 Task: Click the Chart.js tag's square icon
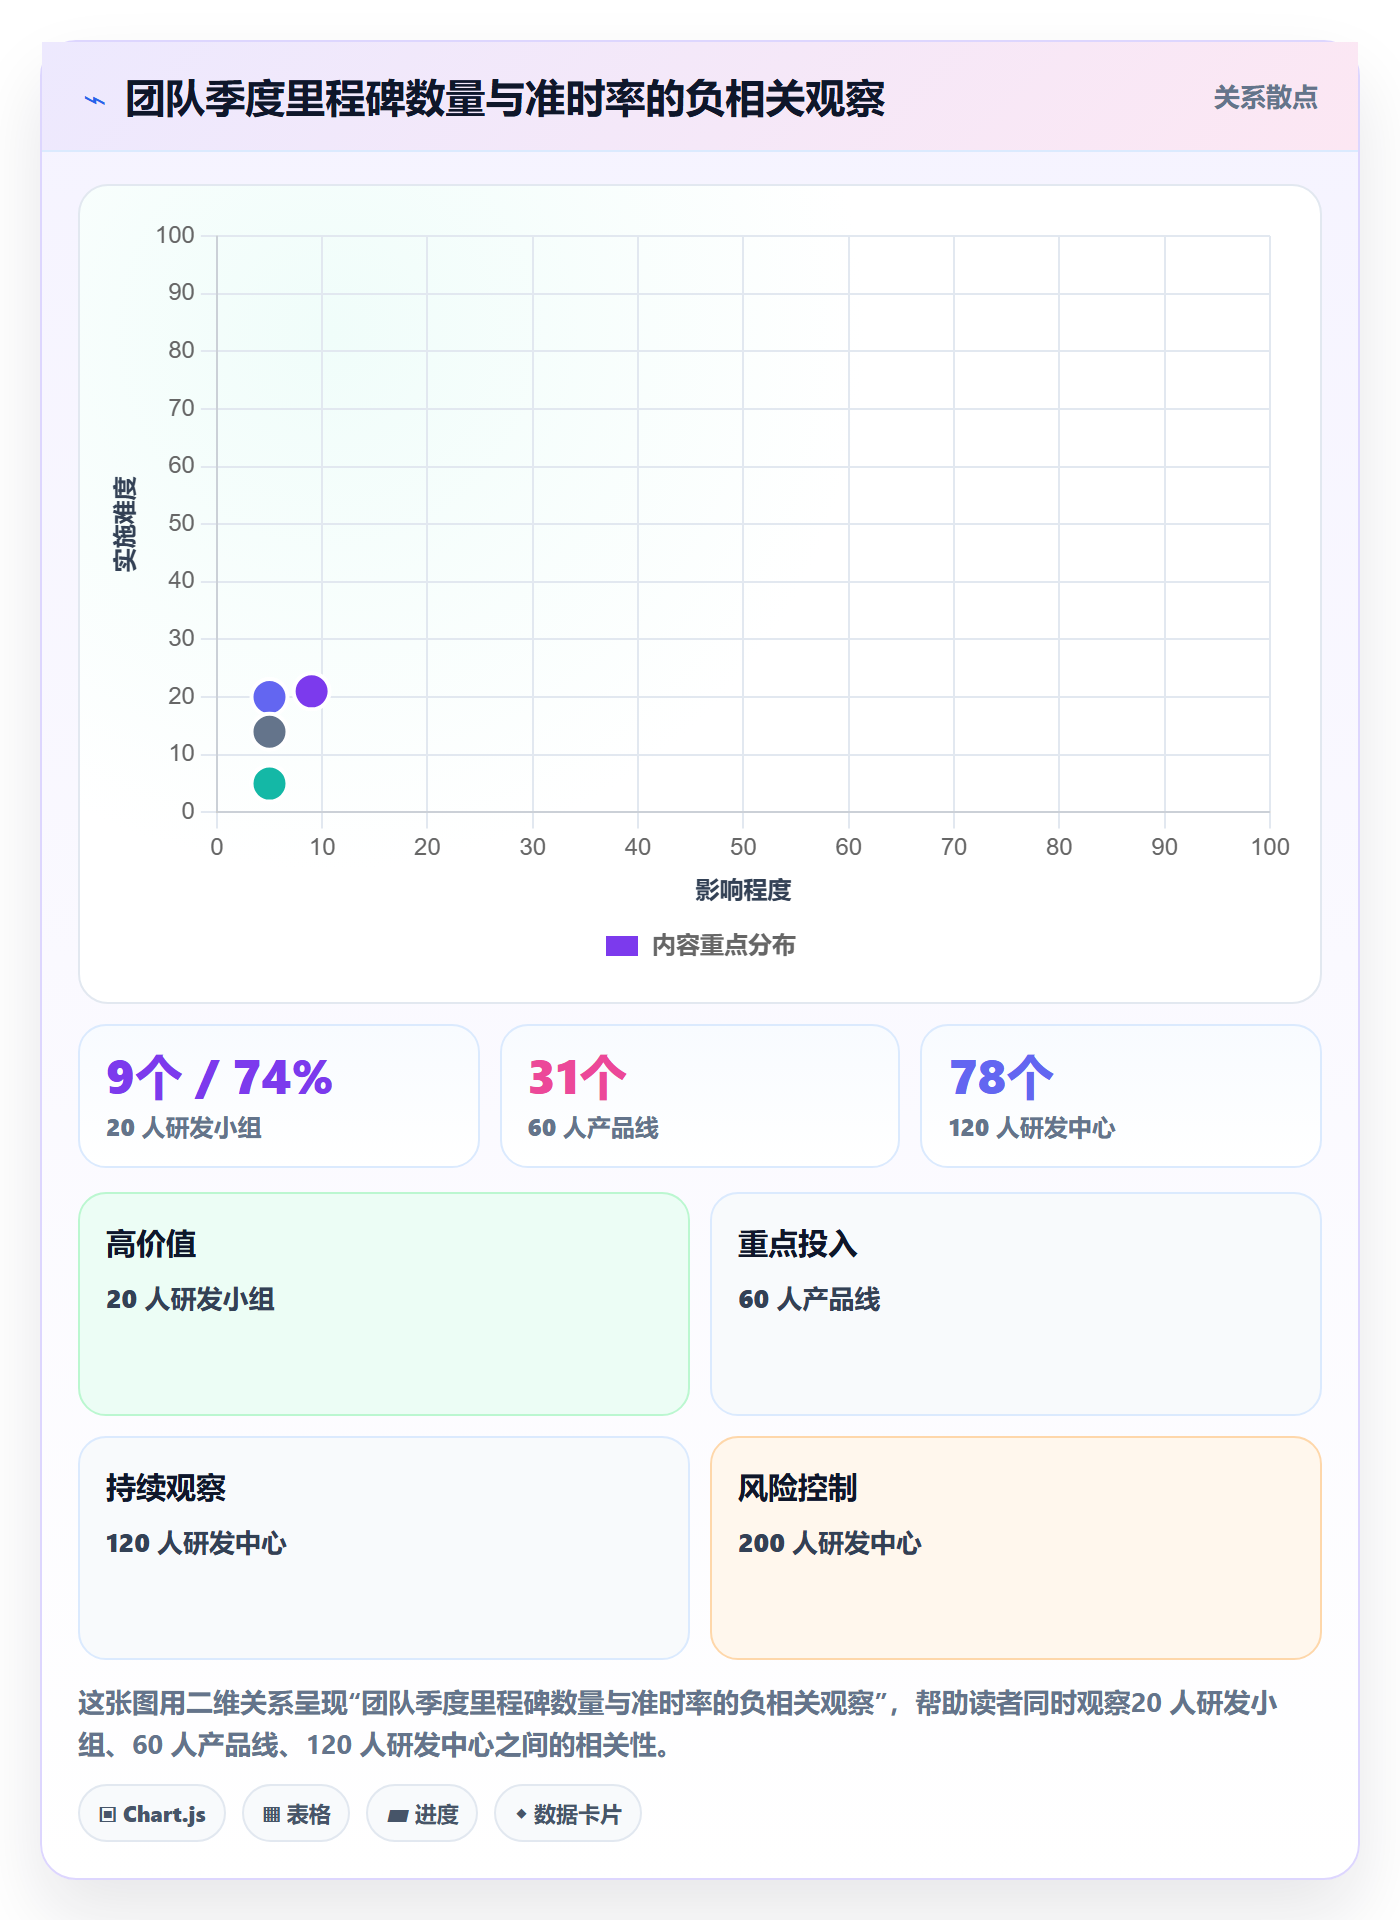[108, 1815]
